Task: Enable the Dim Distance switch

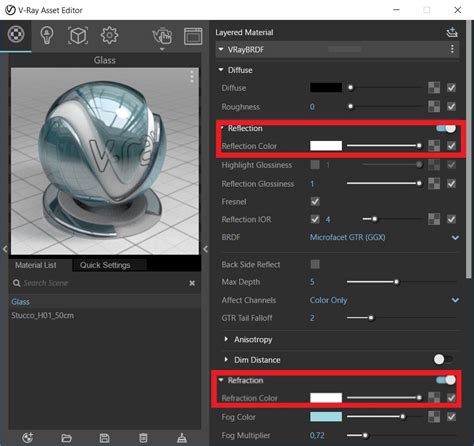Action: point(443,359)
